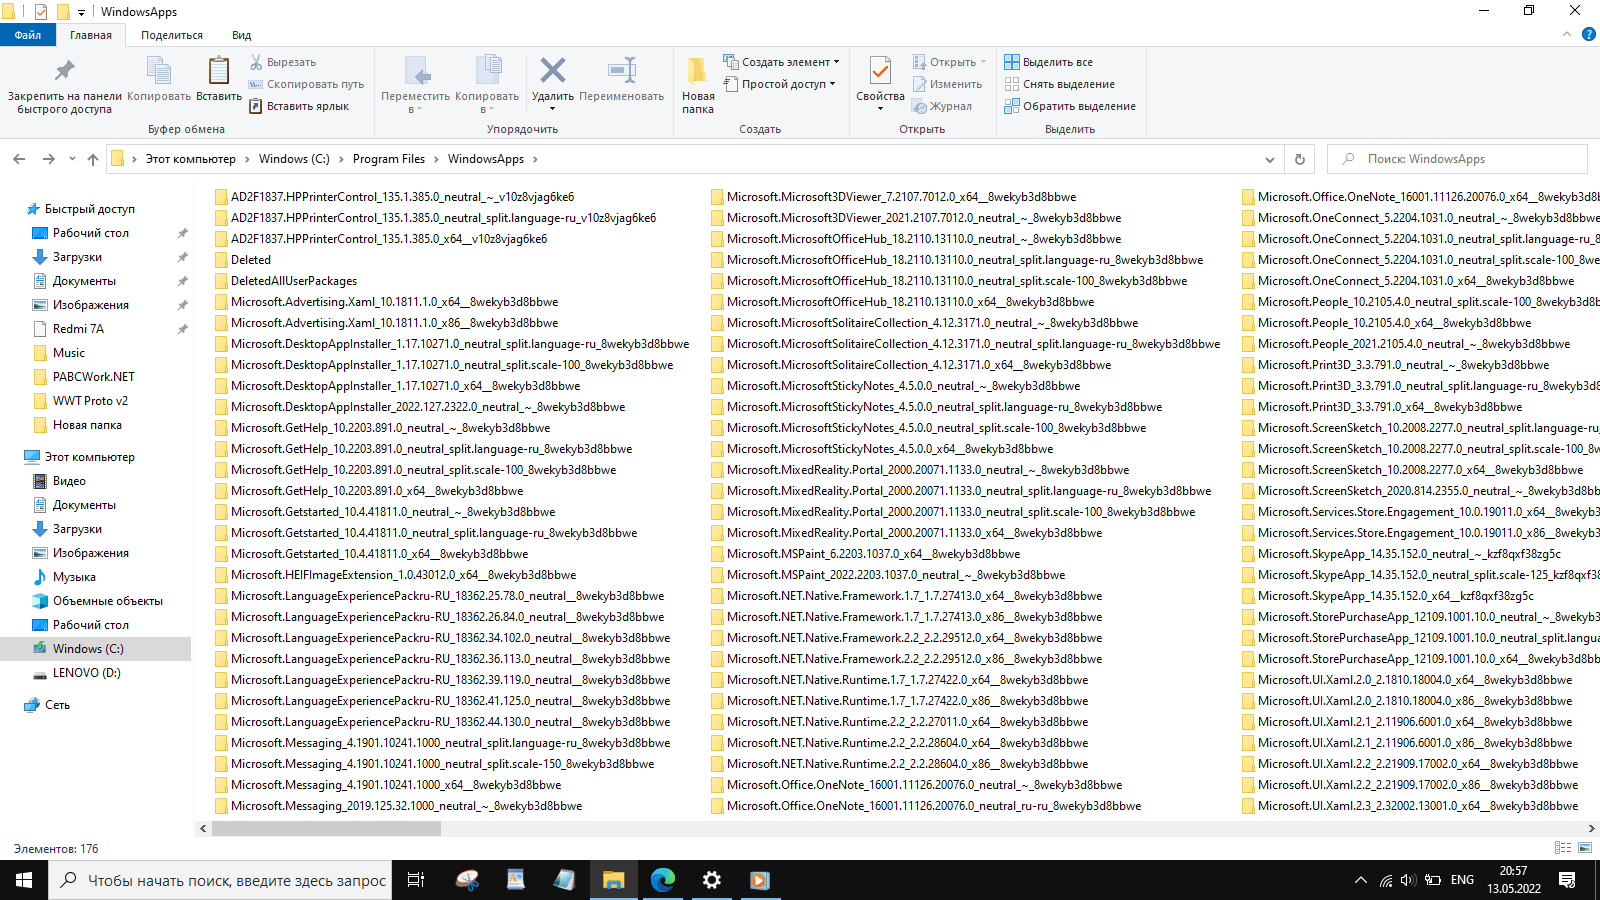Select Network (Сеть) in navigation pane

point(57,705)
